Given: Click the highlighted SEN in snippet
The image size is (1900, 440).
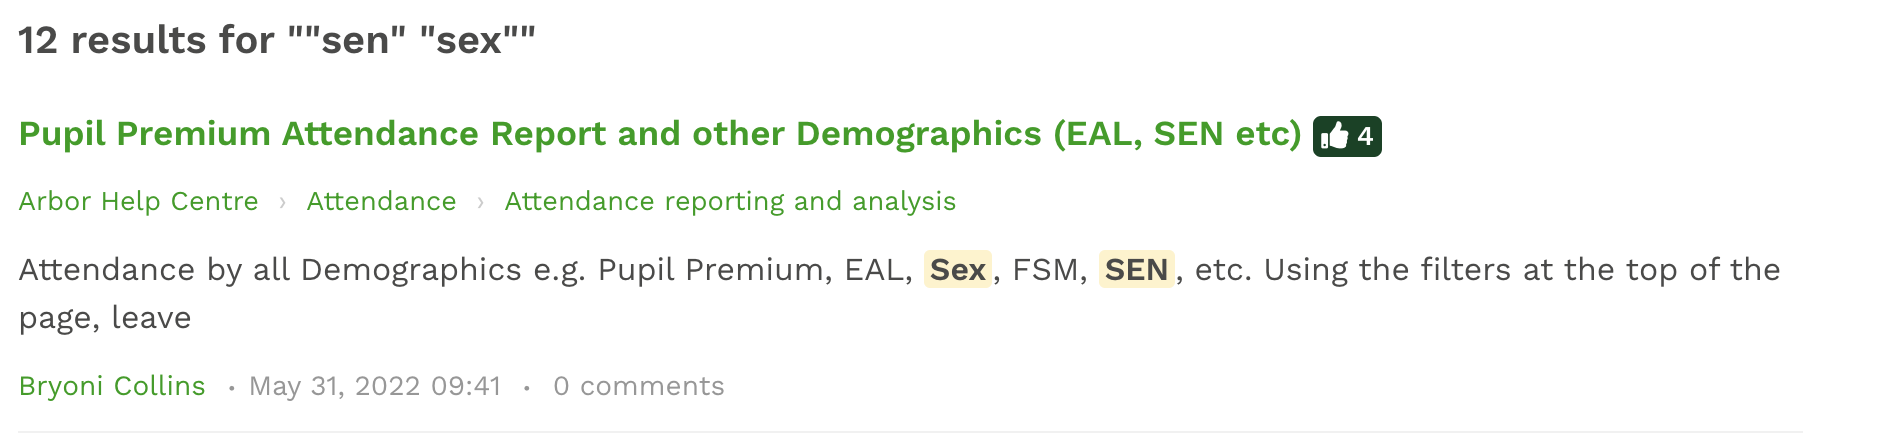Looking at the screenshot, I should (1136, 270).
